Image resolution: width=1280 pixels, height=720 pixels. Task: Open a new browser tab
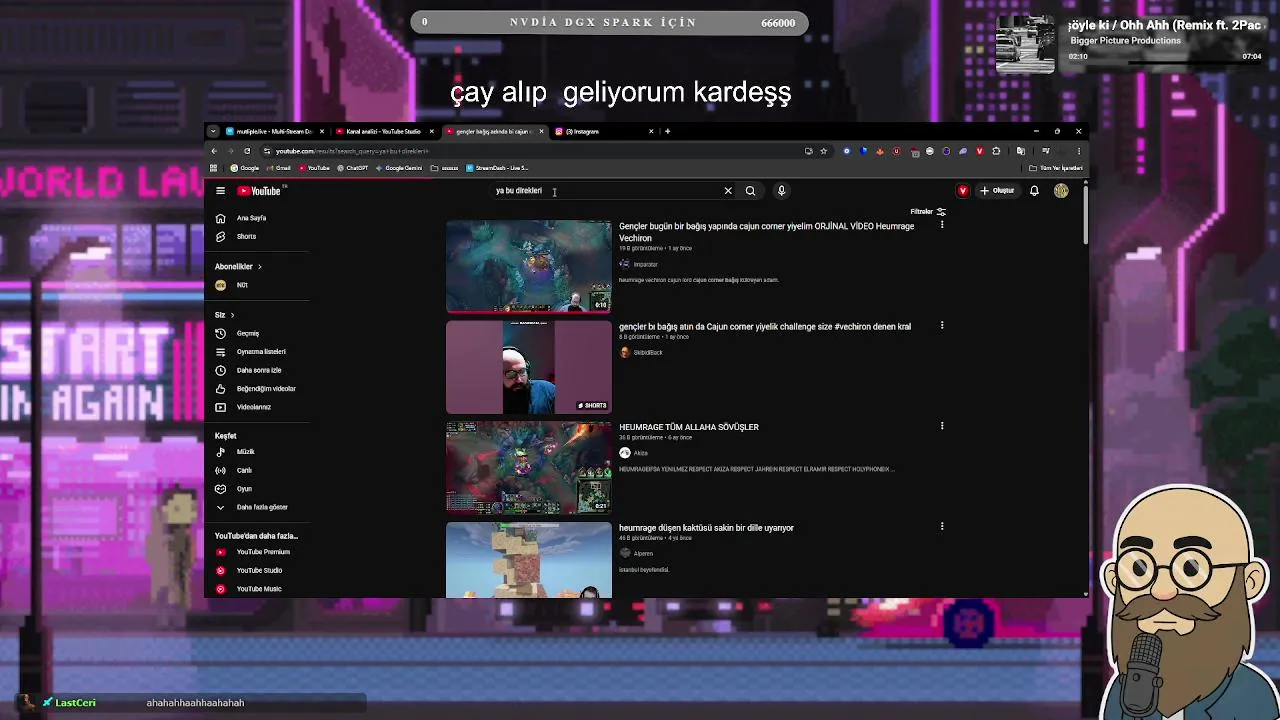click(x=668, y=131)
